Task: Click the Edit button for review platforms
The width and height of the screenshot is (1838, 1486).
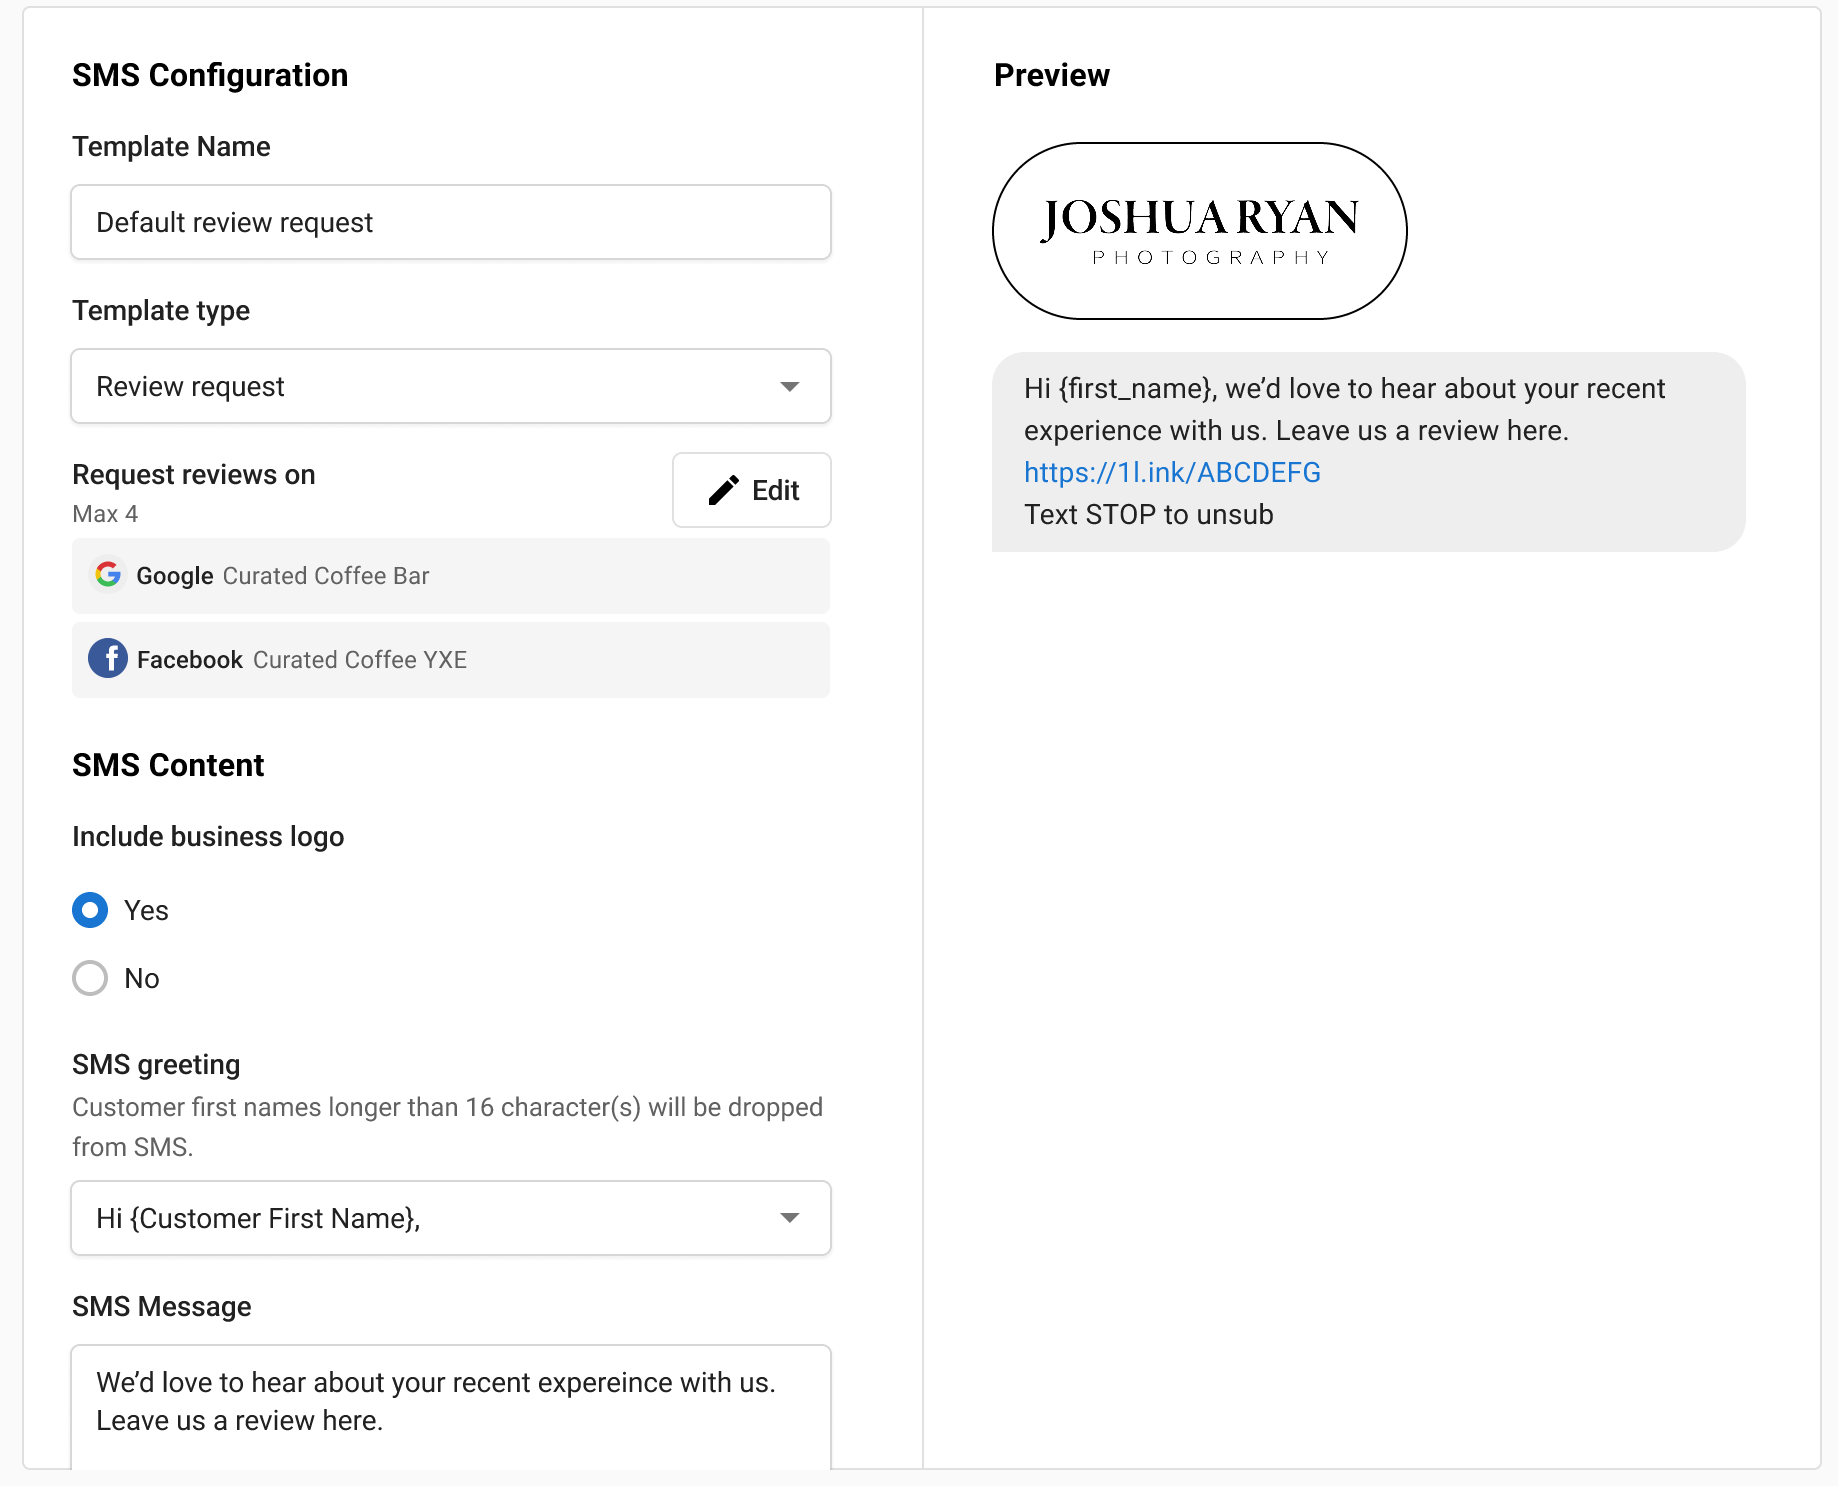Action: coord(751,490)
